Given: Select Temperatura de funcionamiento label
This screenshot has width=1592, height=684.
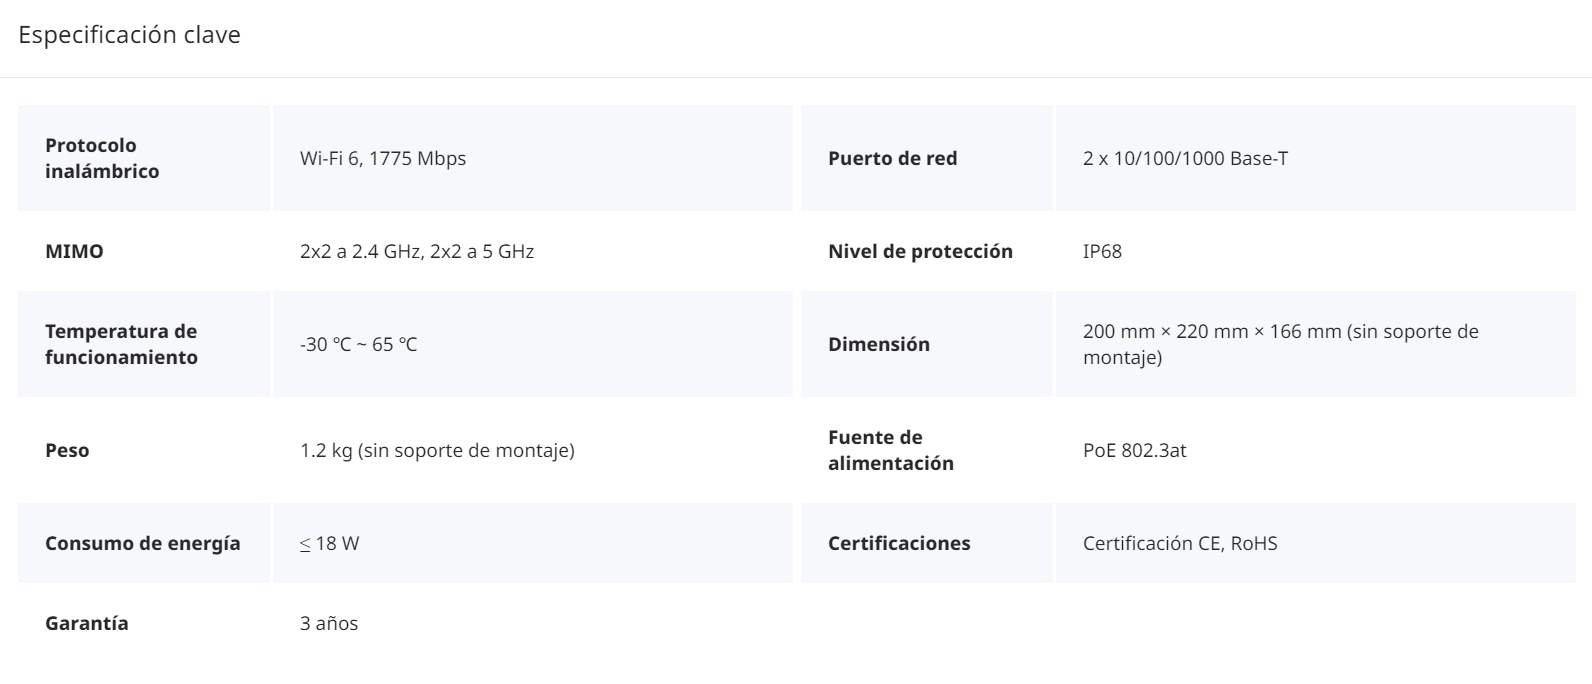Looking at the screenshot, I should point(121,344).
